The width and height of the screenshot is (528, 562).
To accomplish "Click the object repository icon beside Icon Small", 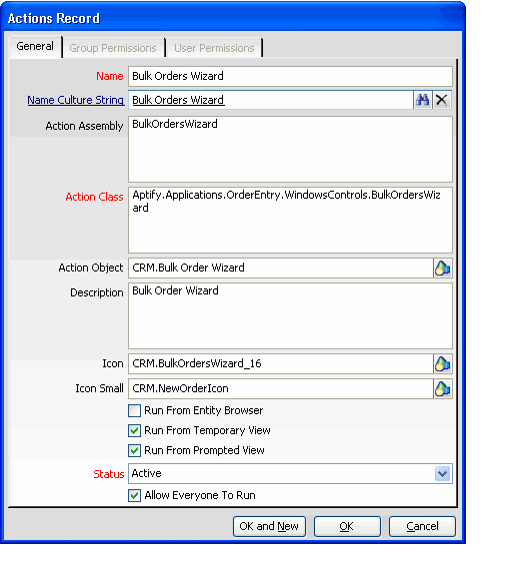I will click(x=442, y=389).
